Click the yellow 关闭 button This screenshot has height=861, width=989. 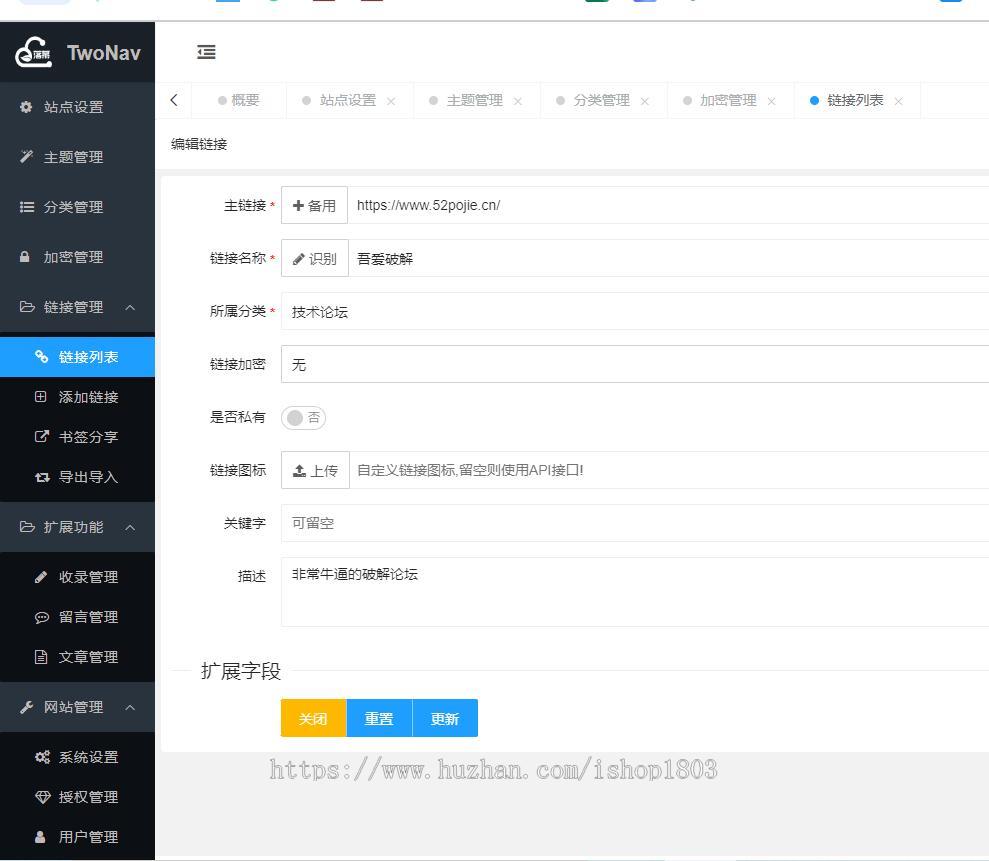(313, 718)
